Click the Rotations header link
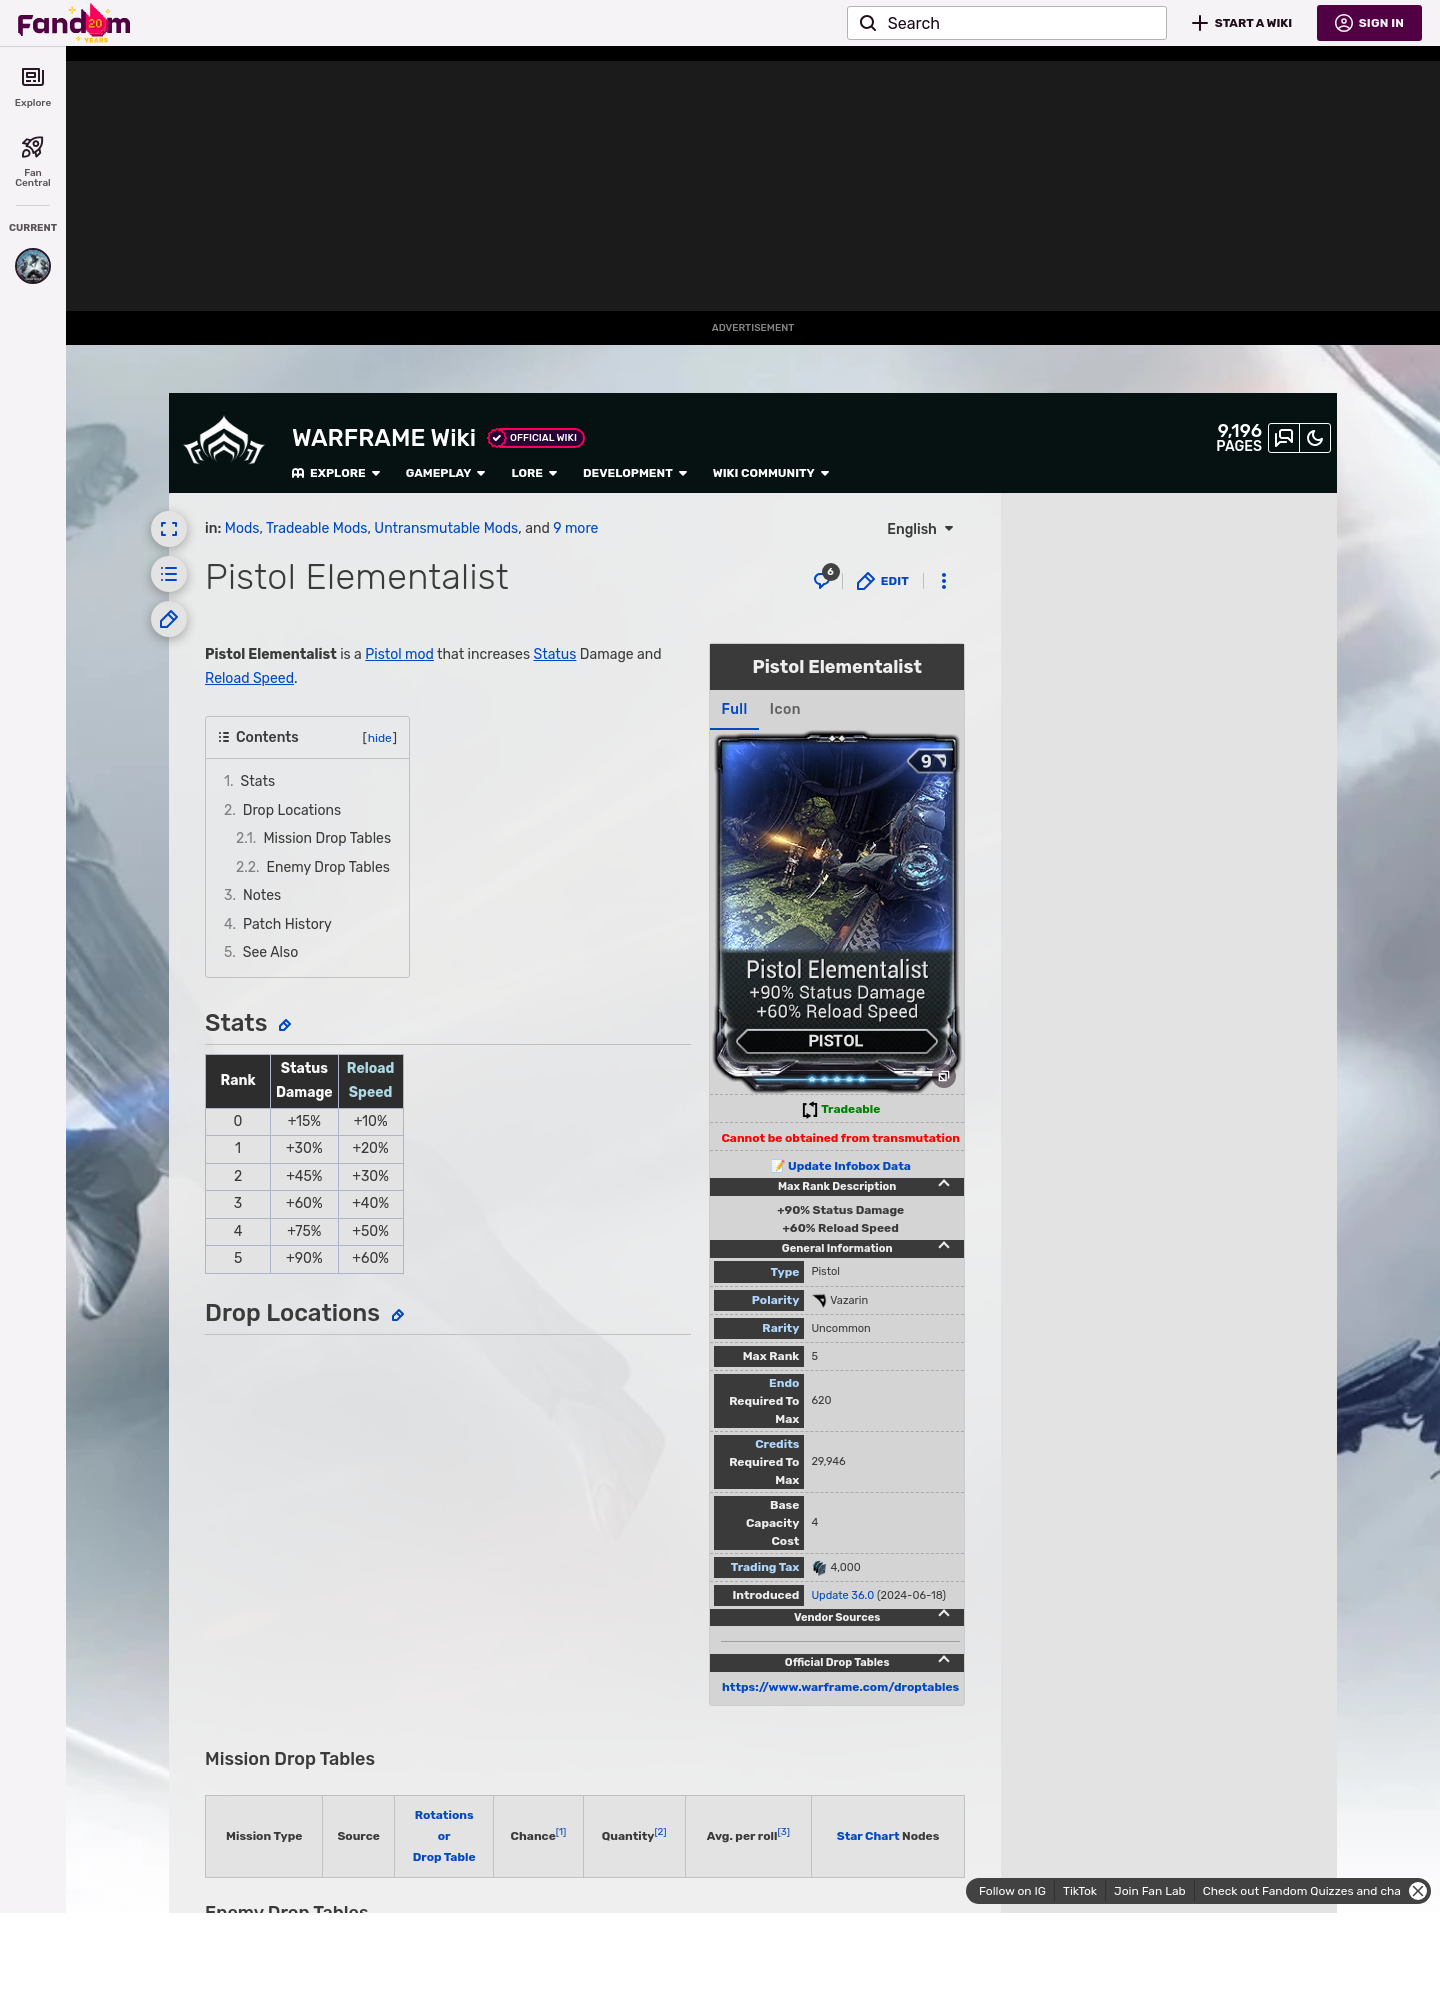This screenshot has width=1440, height=2000. (x=444, y=1815)
